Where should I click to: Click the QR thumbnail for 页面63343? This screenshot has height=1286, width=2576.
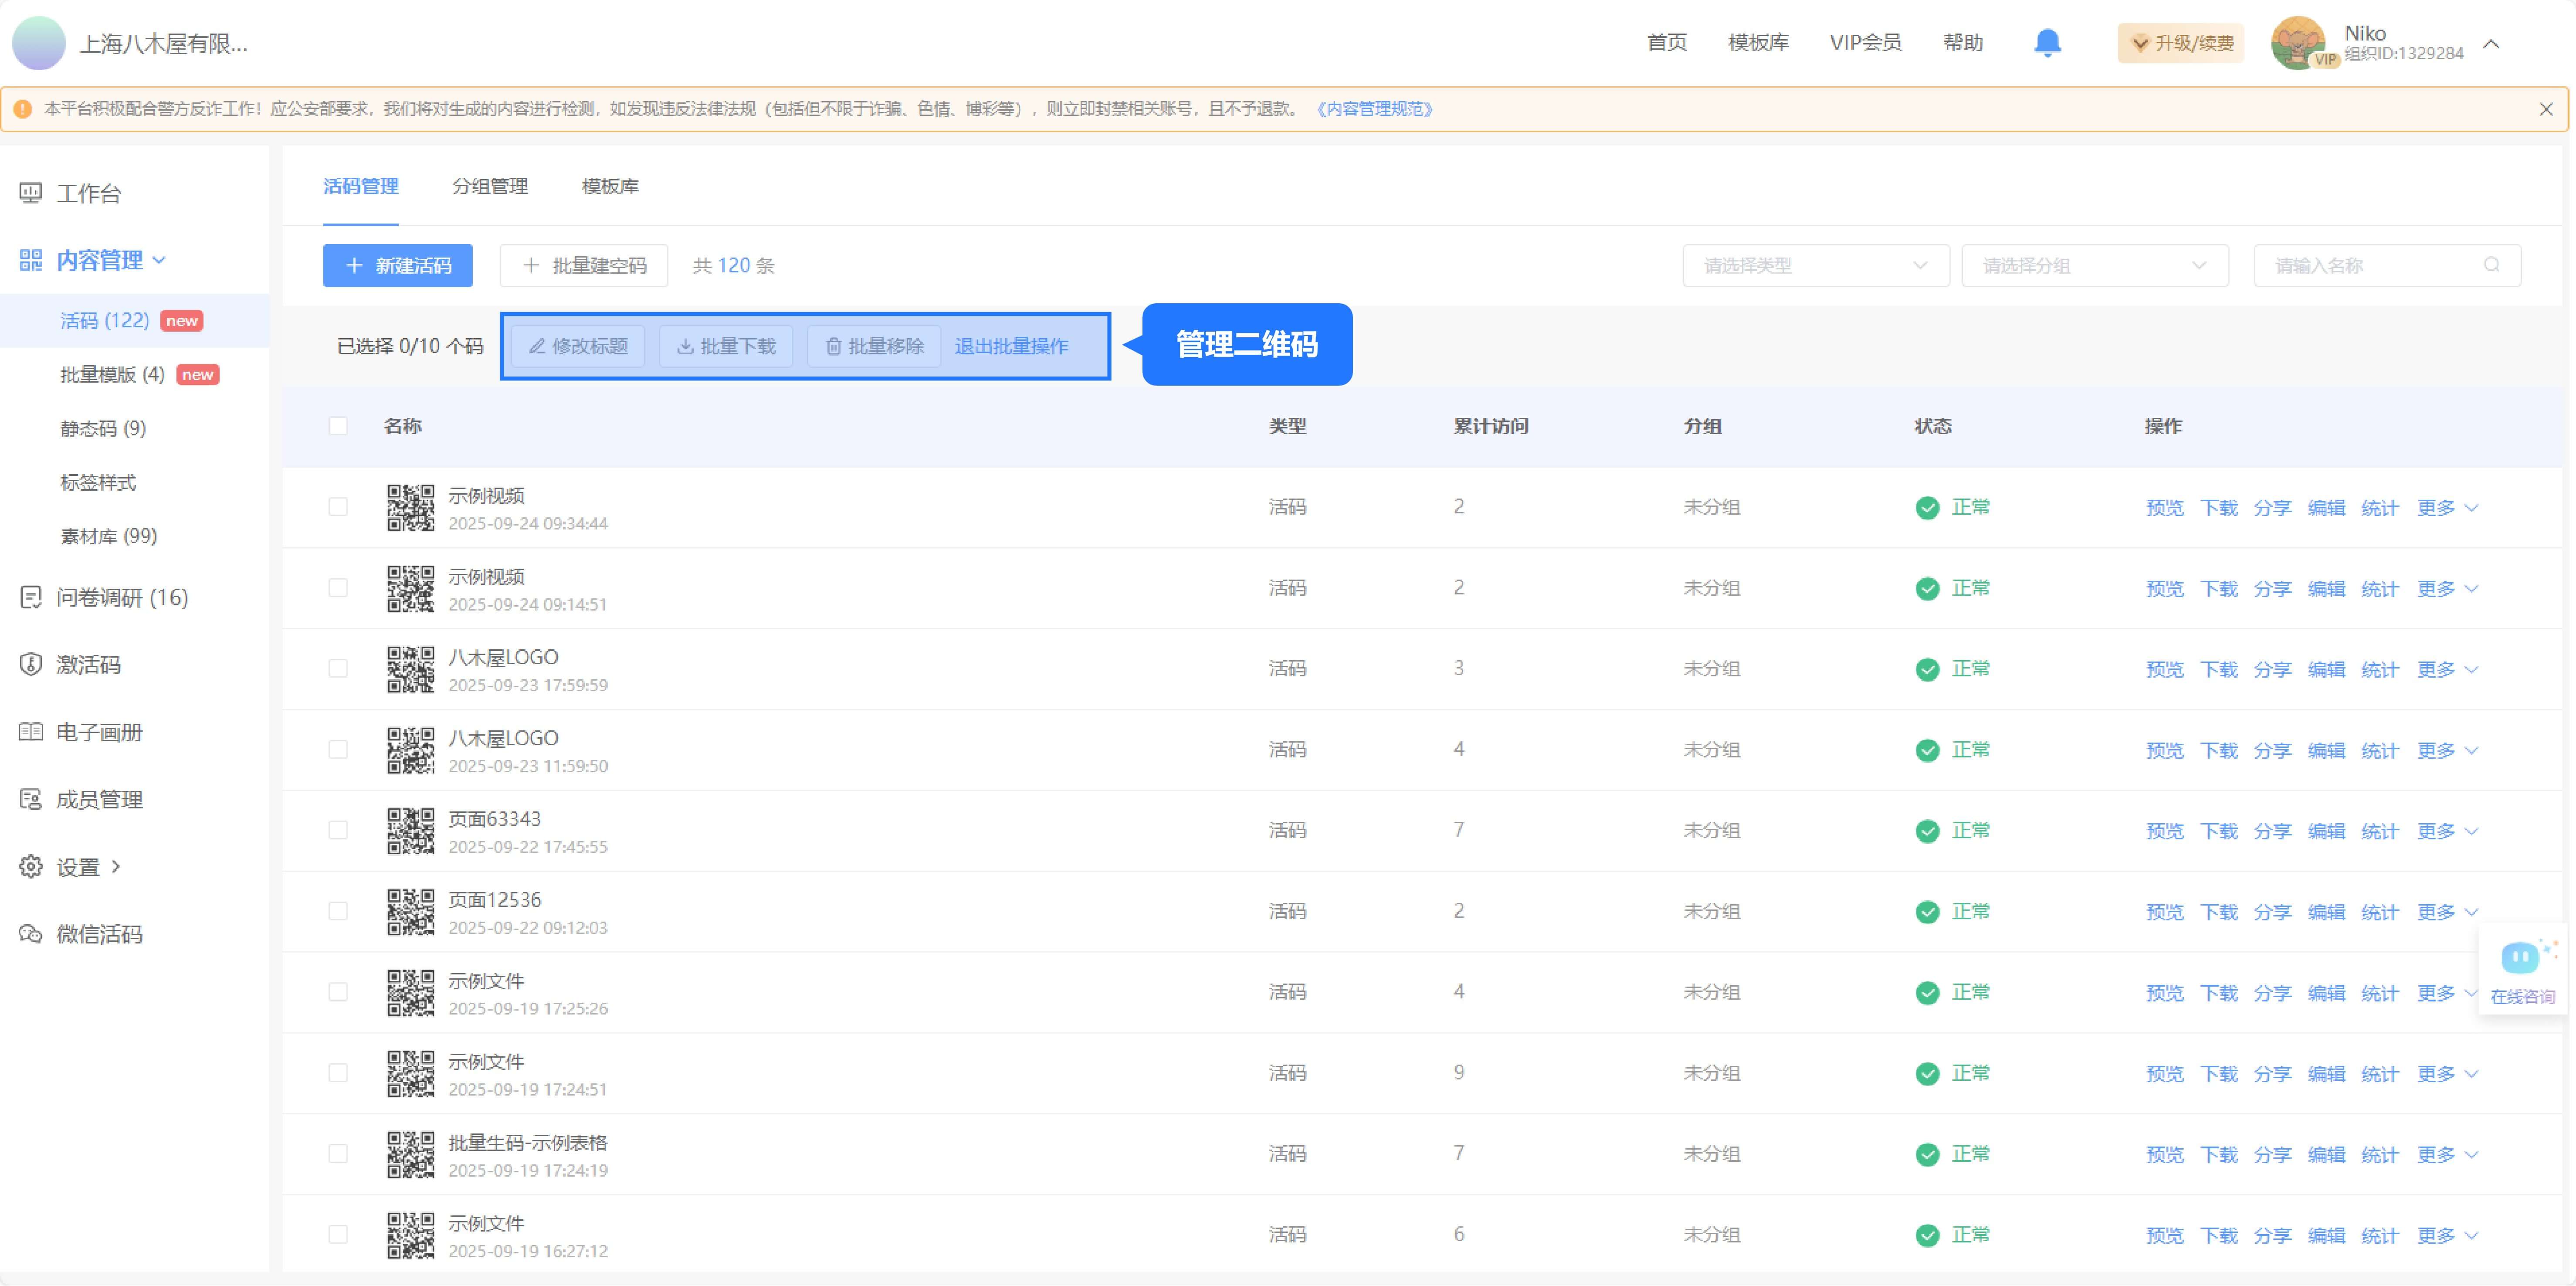(411, 831)
